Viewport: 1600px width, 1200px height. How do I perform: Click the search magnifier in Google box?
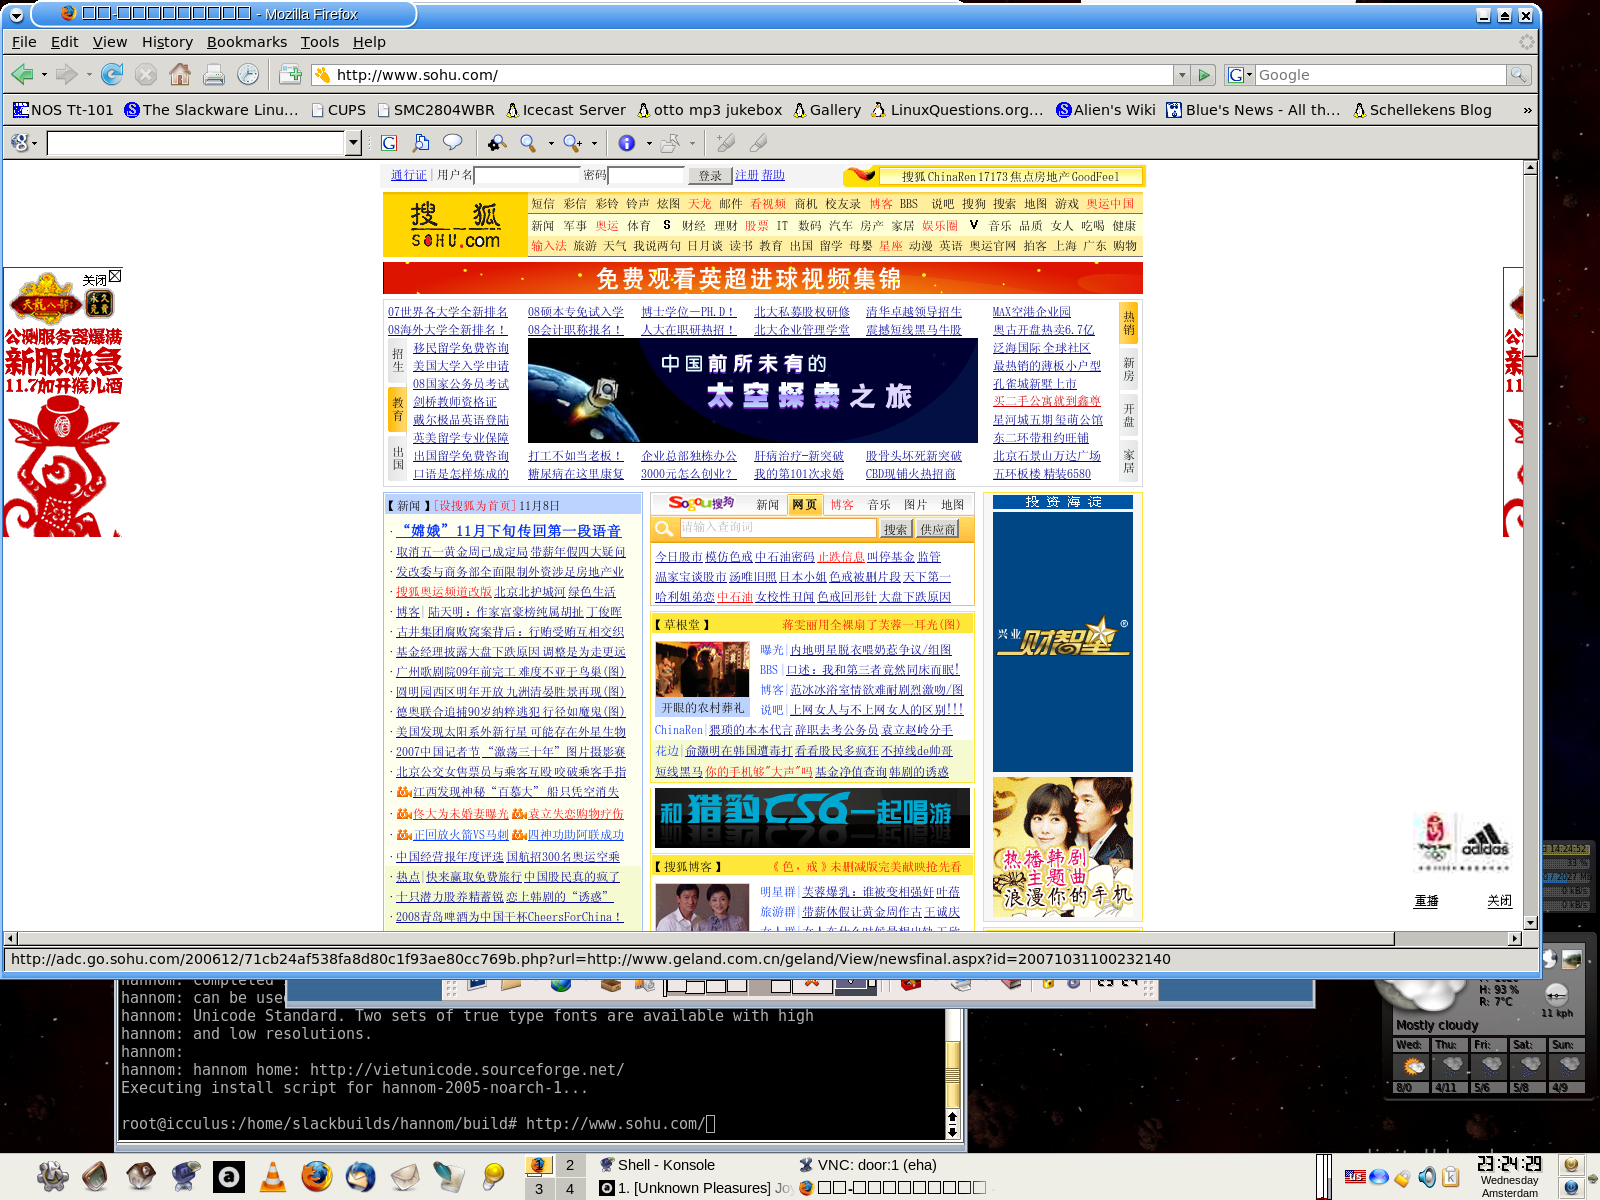1519,75
